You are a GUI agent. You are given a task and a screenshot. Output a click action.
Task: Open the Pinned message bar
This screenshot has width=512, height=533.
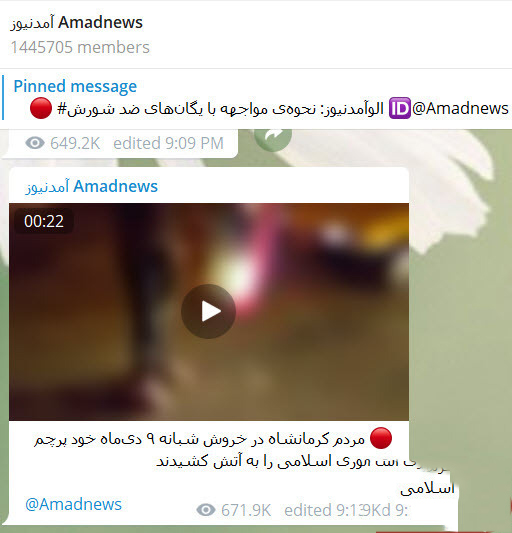pyautogui.click(x=256, y=98)
